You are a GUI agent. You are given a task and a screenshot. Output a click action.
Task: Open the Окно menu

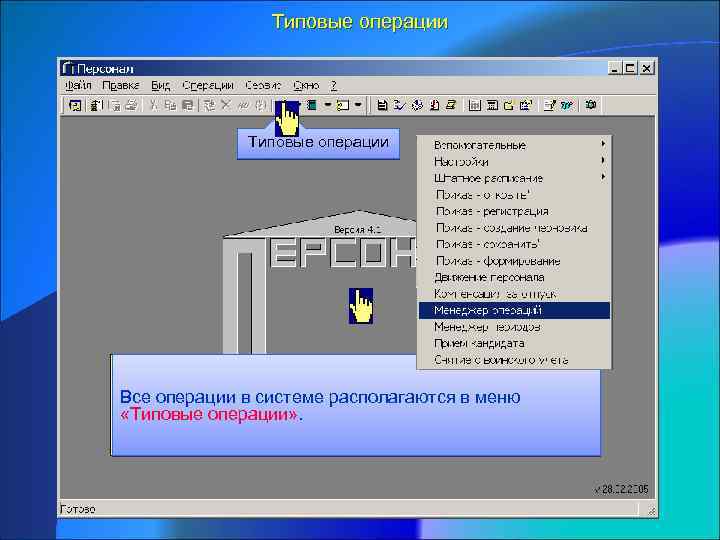point(306,85)
